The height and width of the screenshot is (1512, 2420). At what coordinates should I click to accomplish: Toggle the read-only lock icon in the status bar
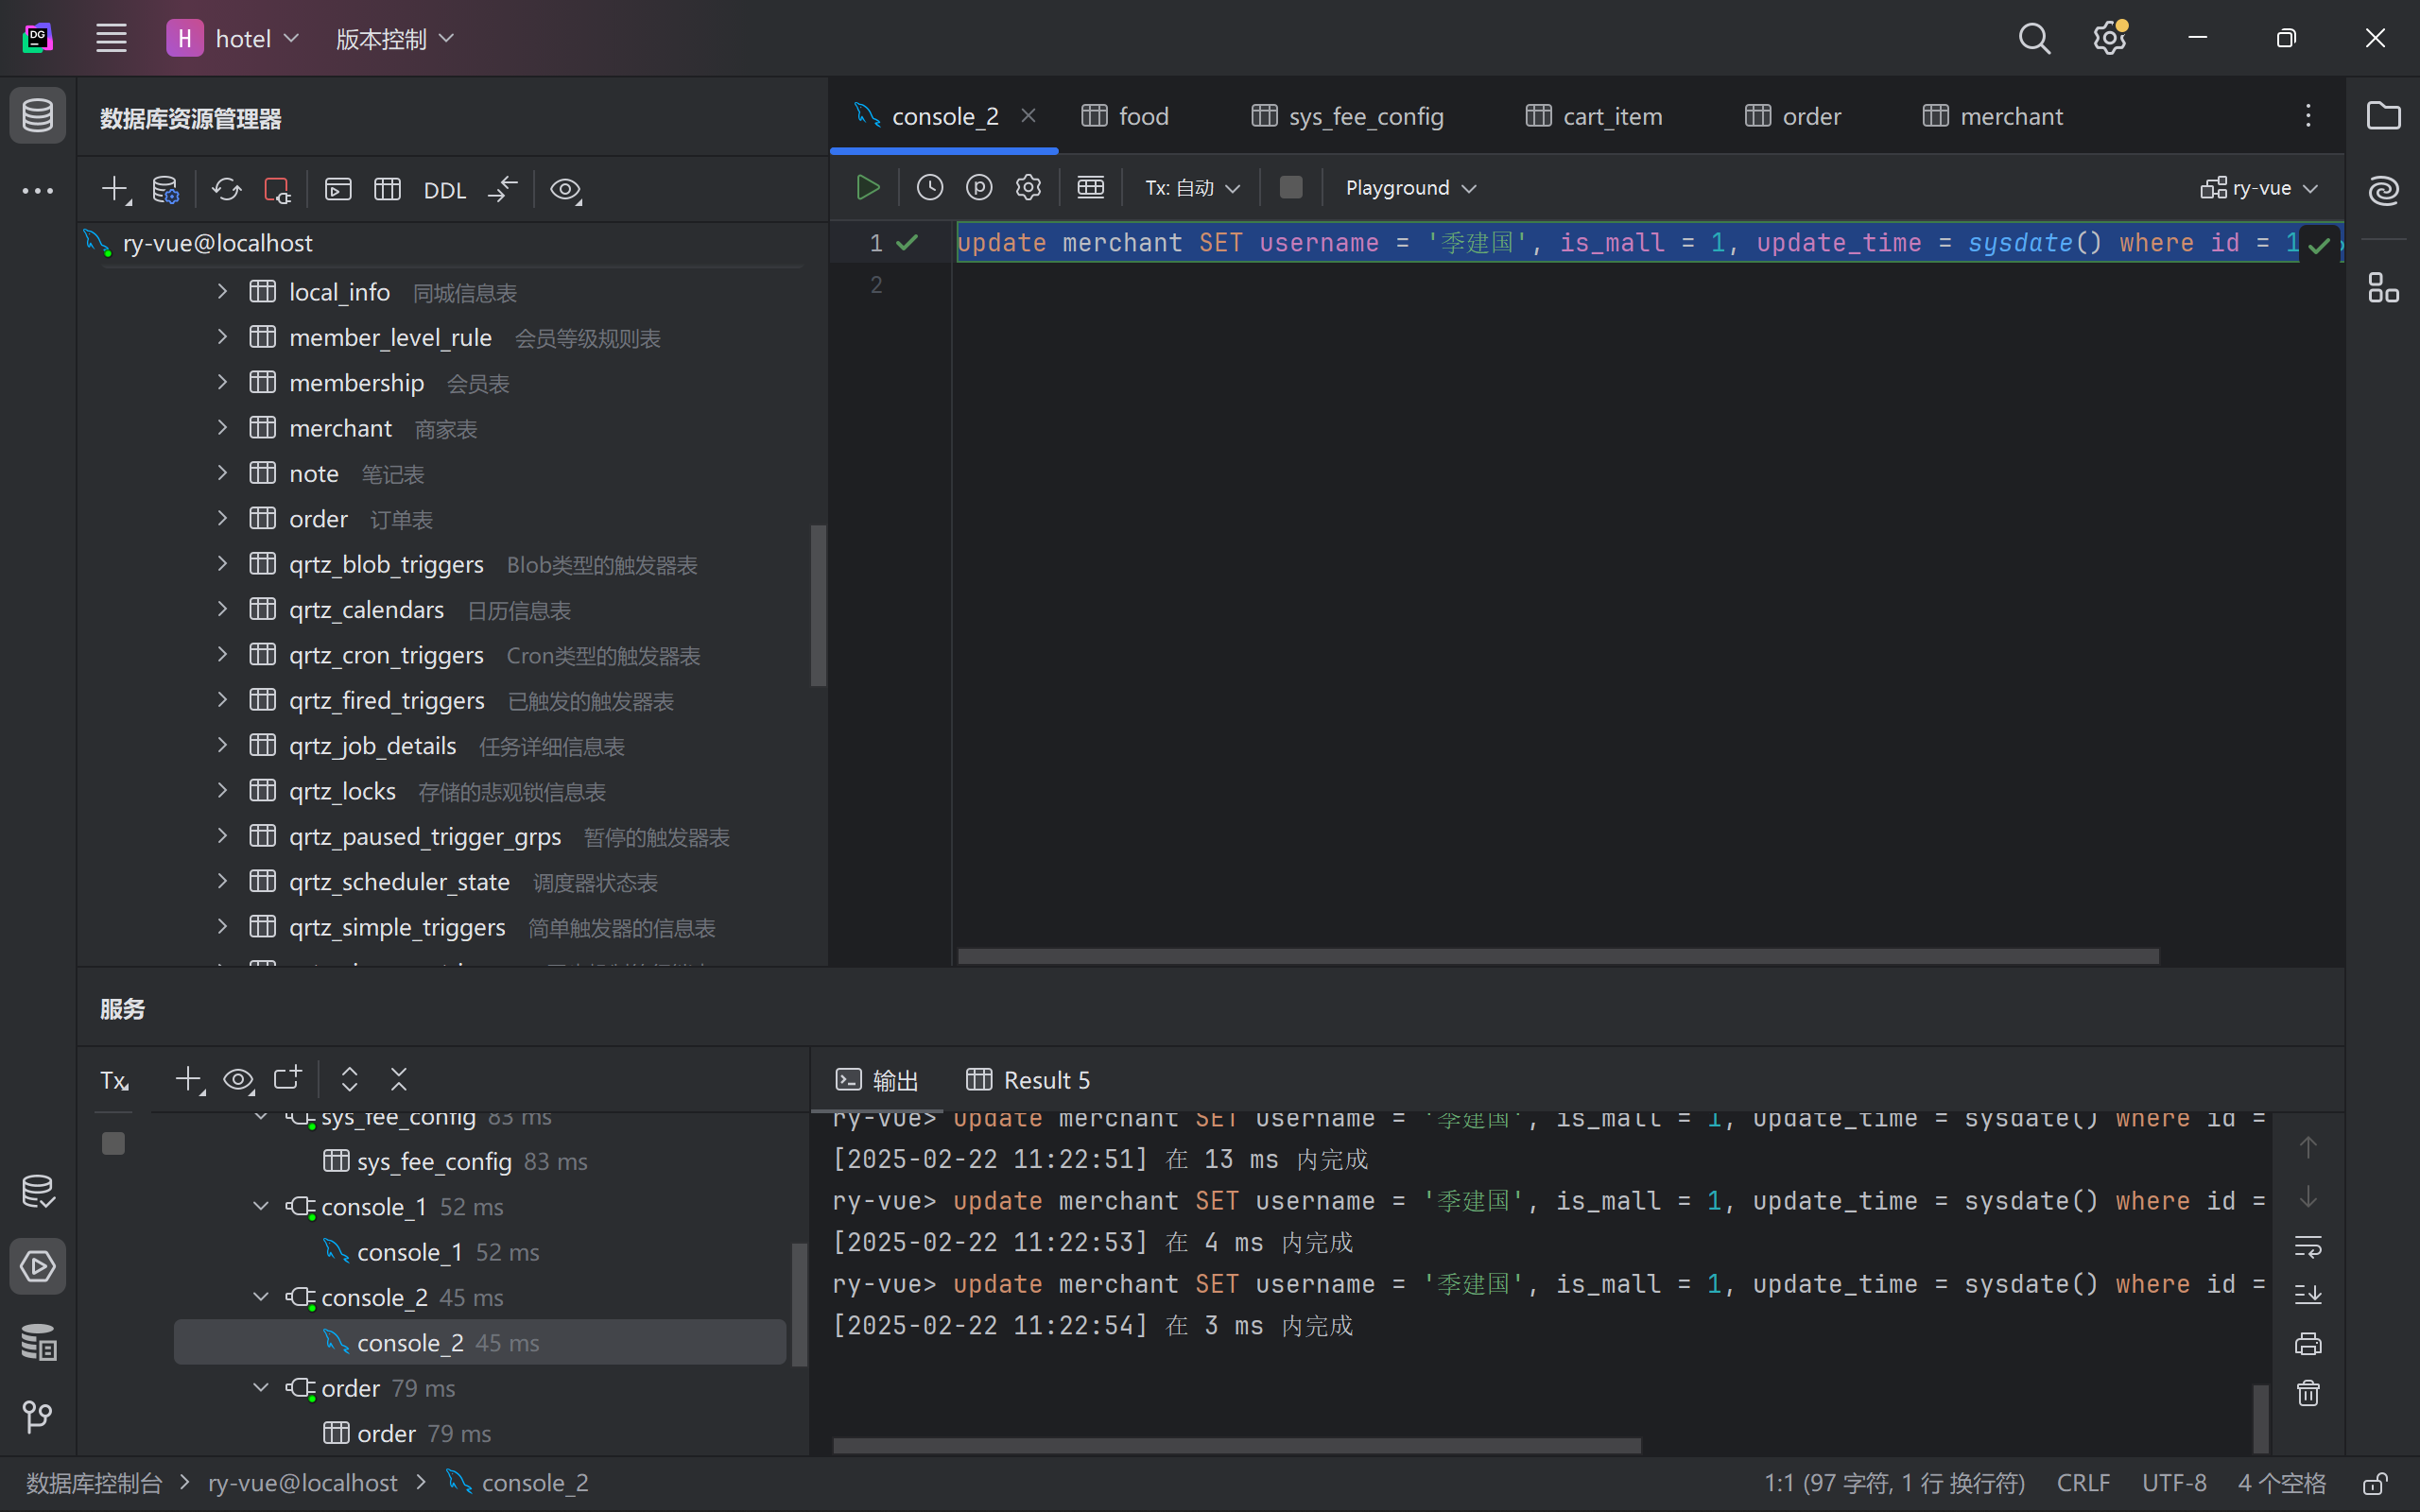coord(2375,1483)
